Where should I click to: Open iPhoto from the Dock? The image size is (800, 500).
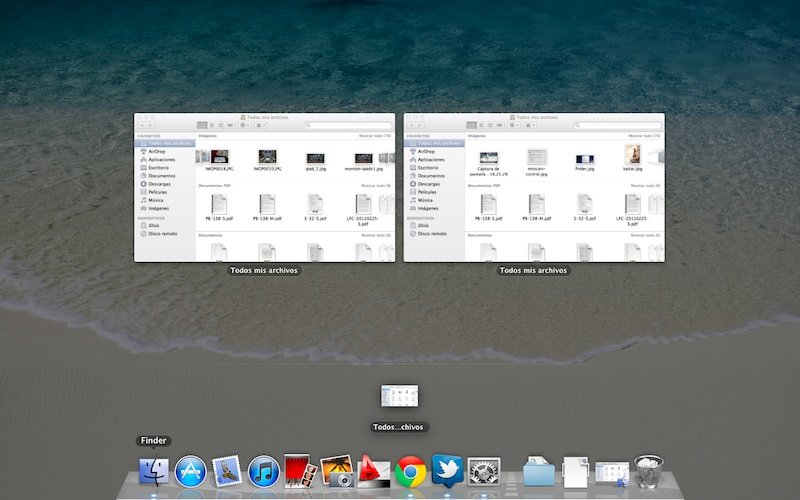click(x=337, y=470)
